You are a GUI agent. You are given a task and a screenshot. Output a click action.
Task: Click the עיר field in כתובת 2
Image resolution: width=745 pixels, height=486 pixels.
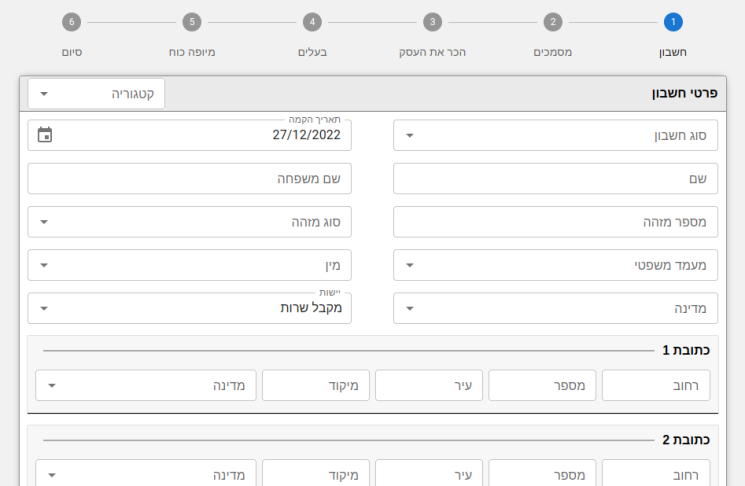click(x=429, y=473)
